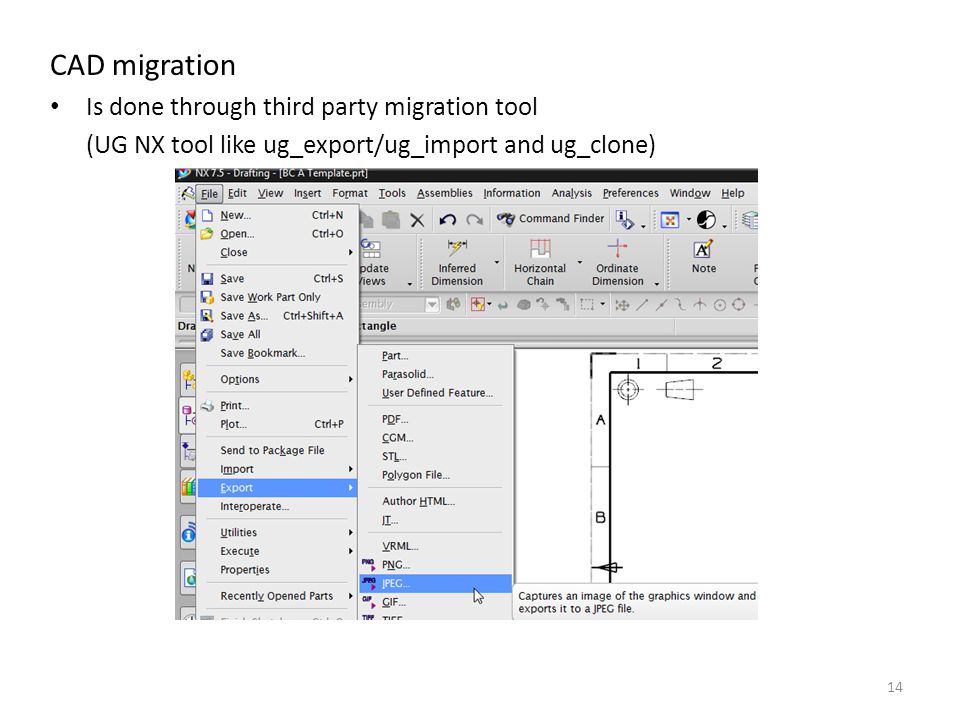Click the New file icon in File menu
This screenshot has width=960, height=720.
coord(208,216)
